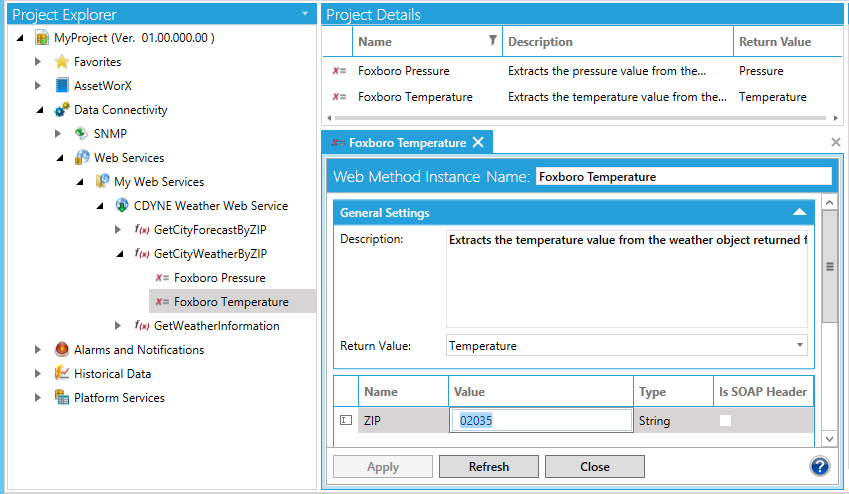849x494 pixels.
Task: Open help via the question mark icon
Action: tap(820, 466)
